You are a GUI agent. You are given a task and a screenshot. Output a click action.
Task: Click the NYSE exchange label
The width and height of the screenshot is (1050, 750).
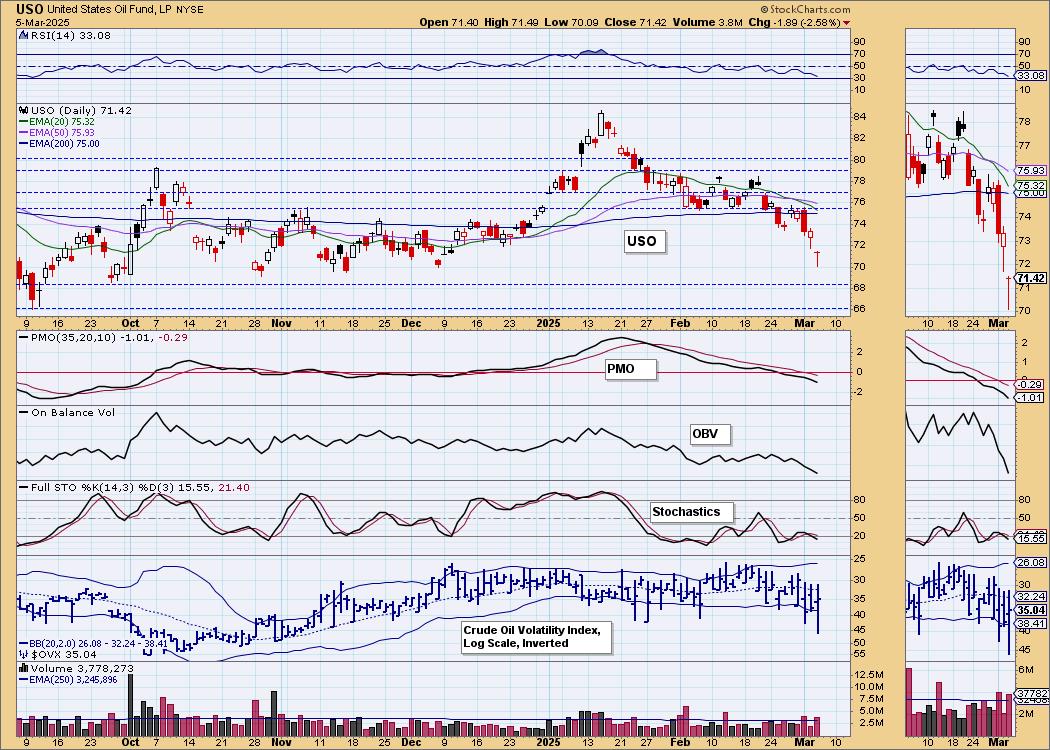coord(189,9)
